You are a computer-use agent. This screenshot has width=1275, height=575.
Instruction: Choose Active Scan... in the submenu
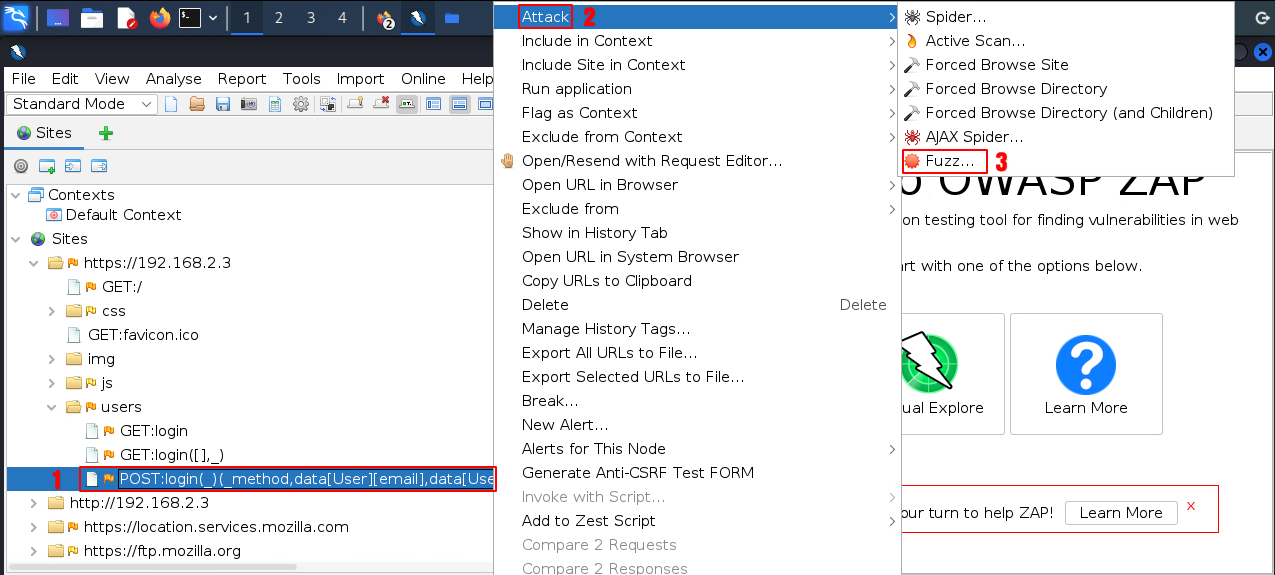[975, 41]
